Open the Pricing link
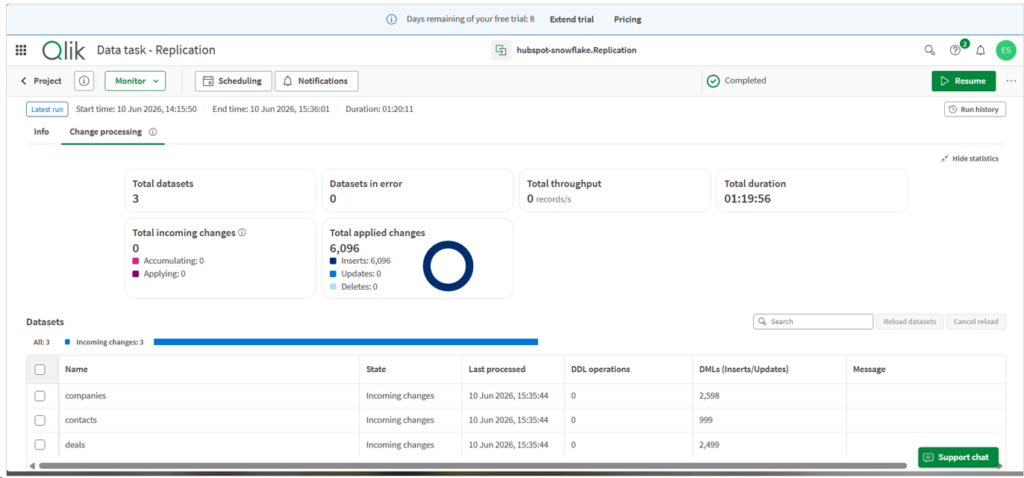Screen dimensions: 1024x478 [627, 20]
